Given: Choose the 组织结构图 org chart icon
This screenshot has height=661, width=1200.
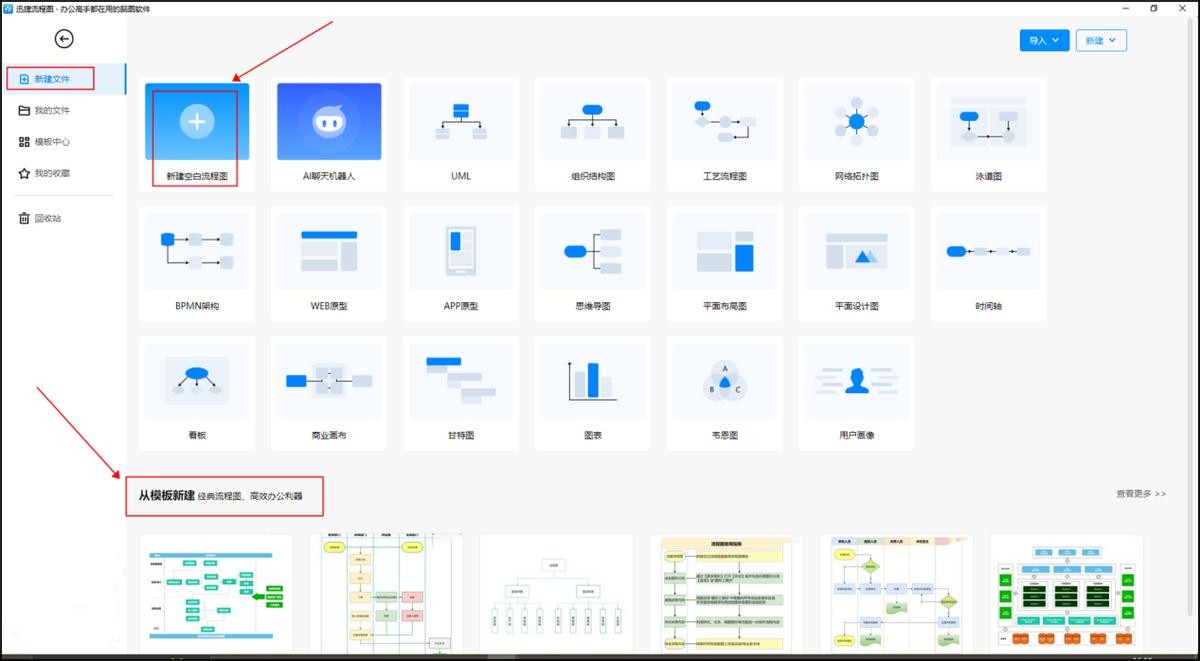Looking at the screenshot, I should 592,122.
